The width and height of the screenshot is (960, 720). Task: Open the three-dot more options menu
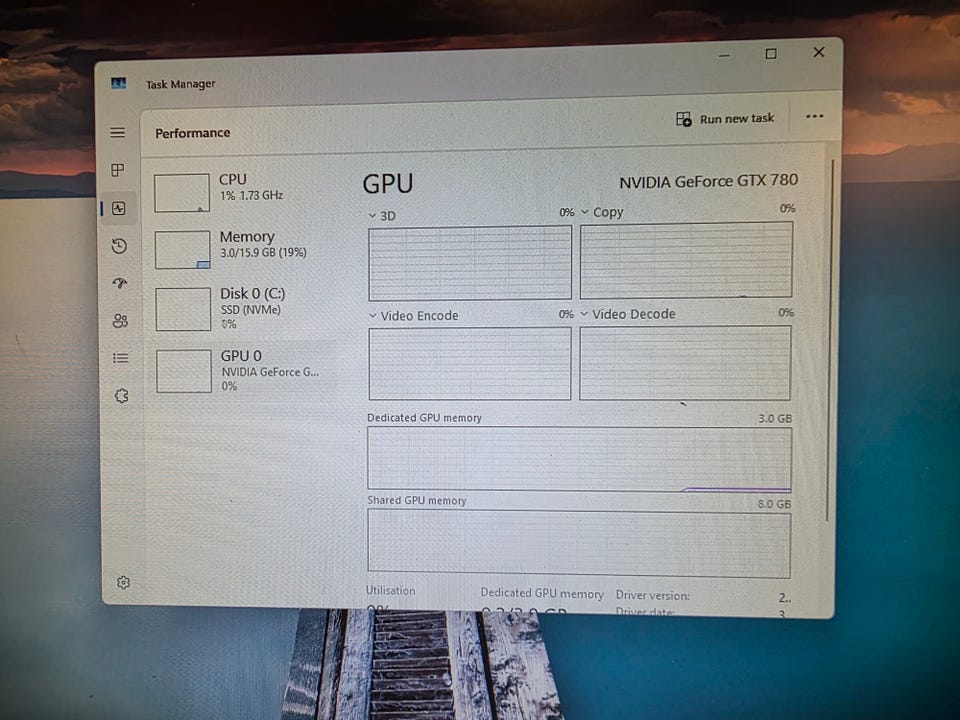tap(814, 116)
